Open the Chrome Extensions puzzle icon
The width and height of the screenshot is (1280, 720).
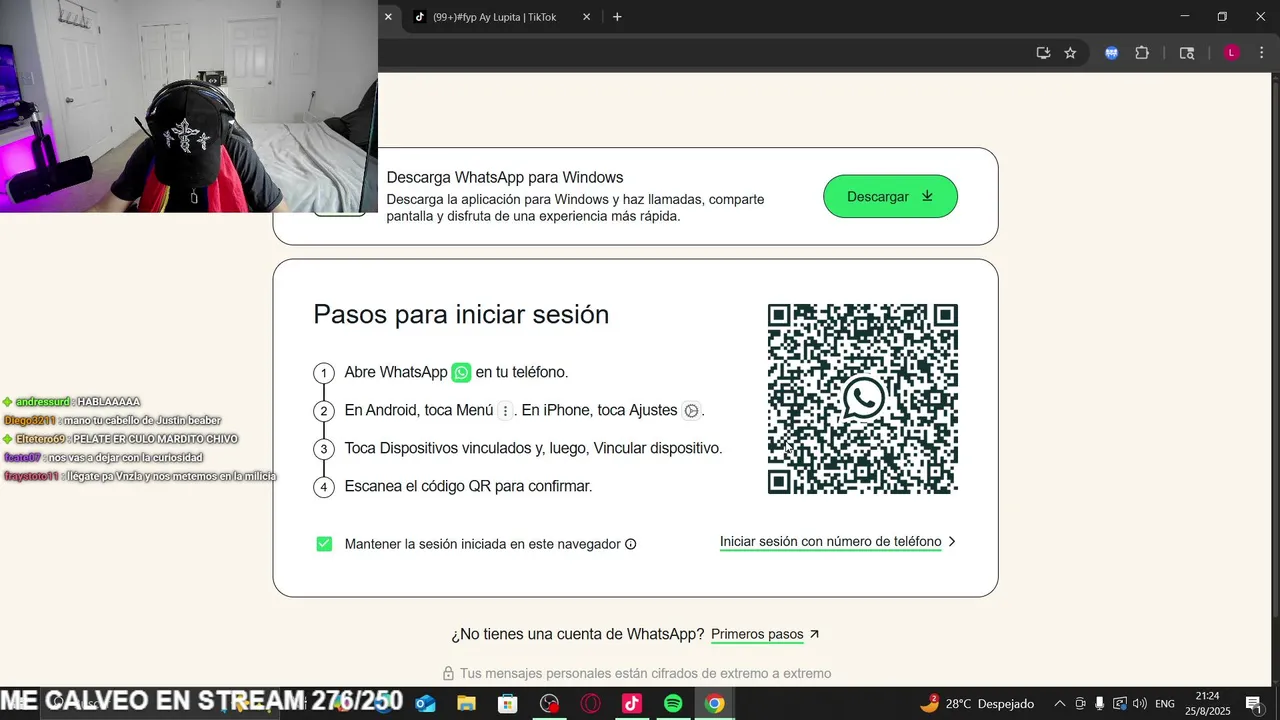pos(1142,53)
